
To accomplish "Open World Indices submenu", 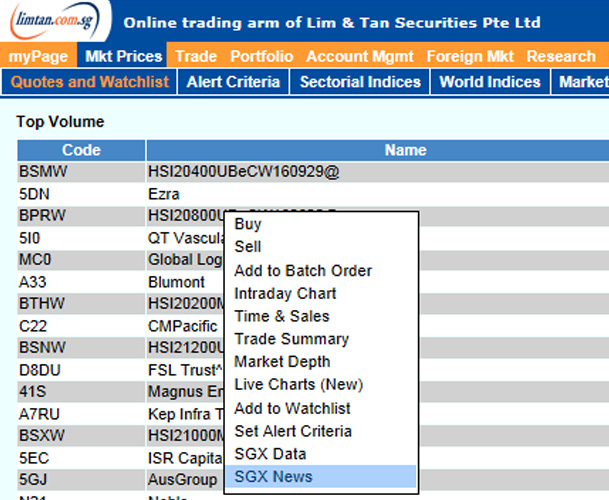I will [490, 82].
